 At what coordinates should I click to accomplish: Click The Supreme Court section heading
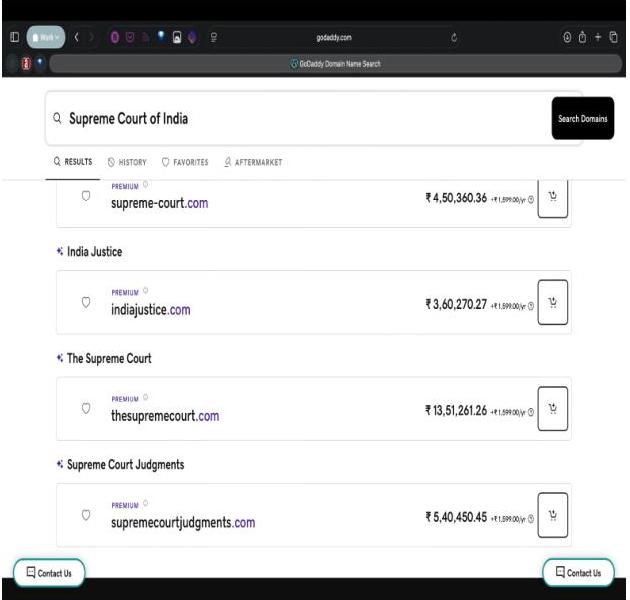point(109,358)
